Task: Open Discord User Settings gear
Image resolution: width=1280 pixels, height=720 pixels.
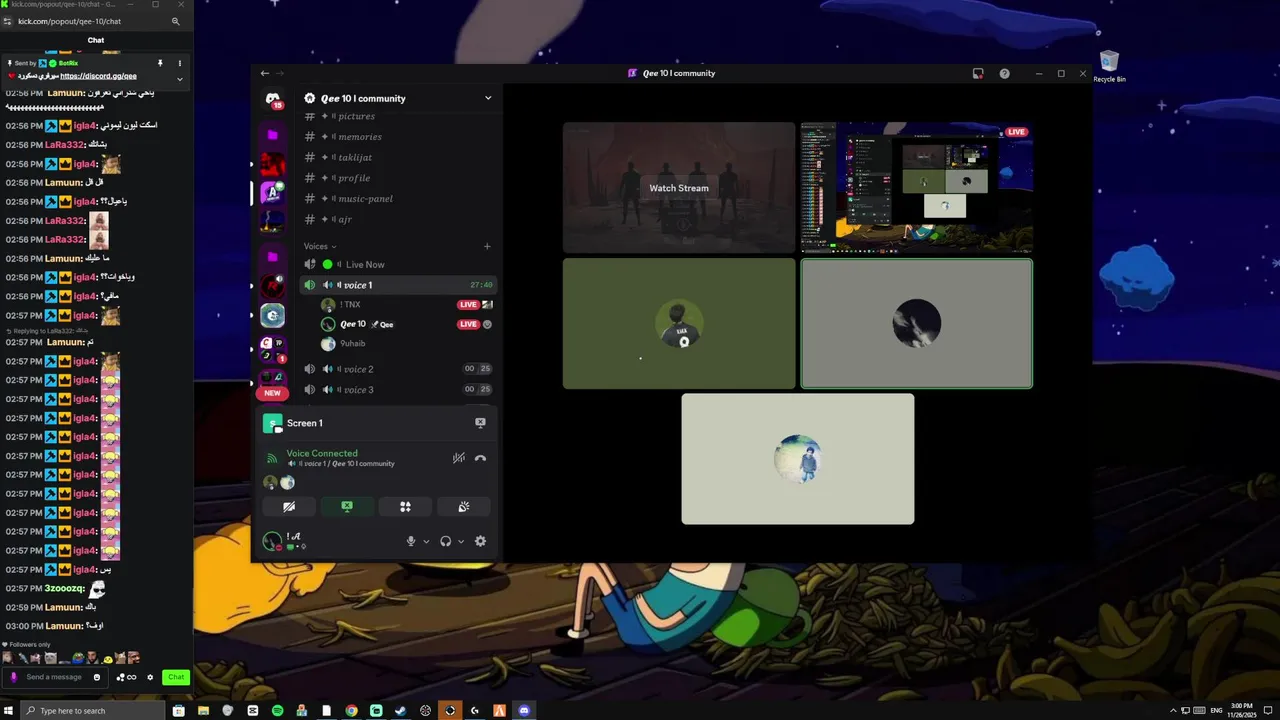Action: coord(480,541)
